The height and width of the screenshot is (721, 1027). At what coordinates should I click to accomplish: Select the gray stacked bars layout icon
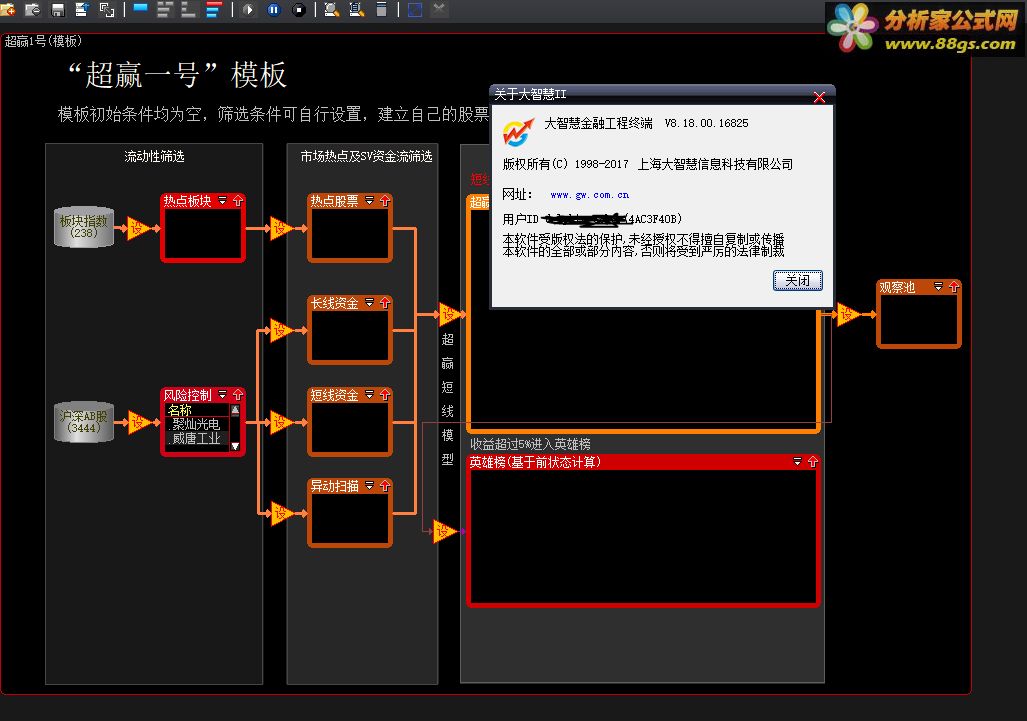(164, 9)
